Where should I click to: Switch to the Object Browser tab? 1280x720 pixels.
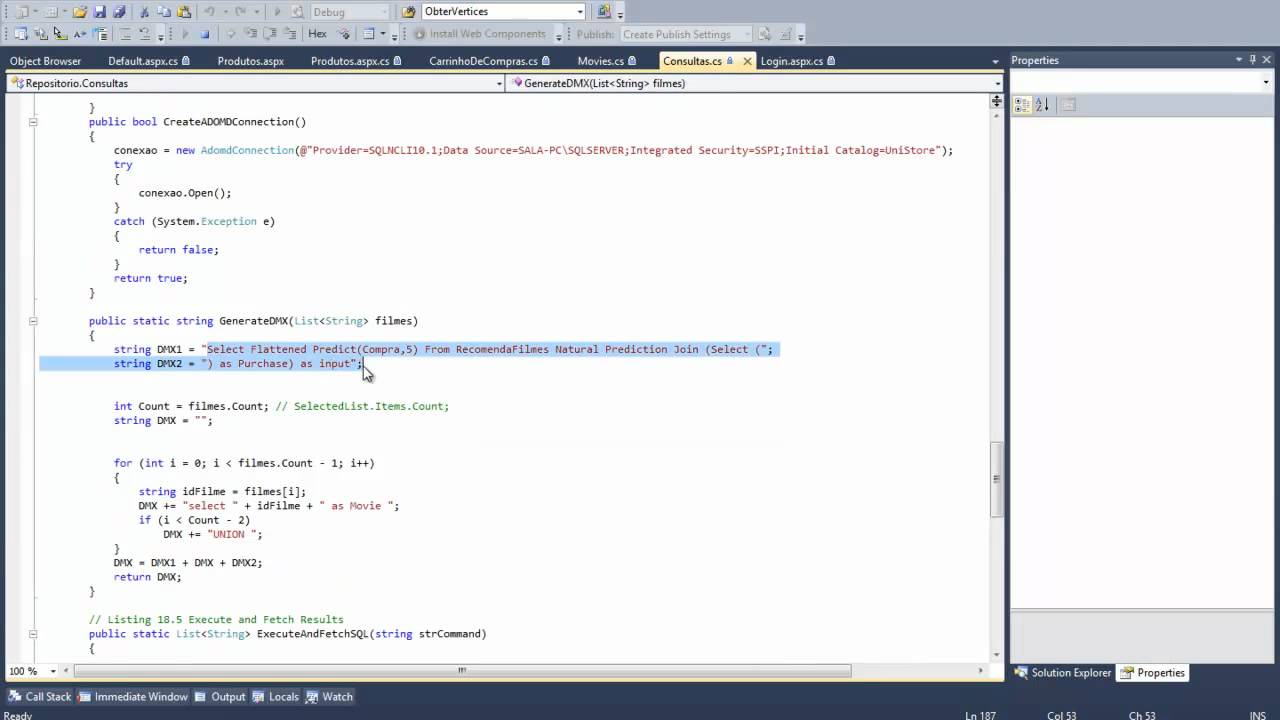coord(46,61)
